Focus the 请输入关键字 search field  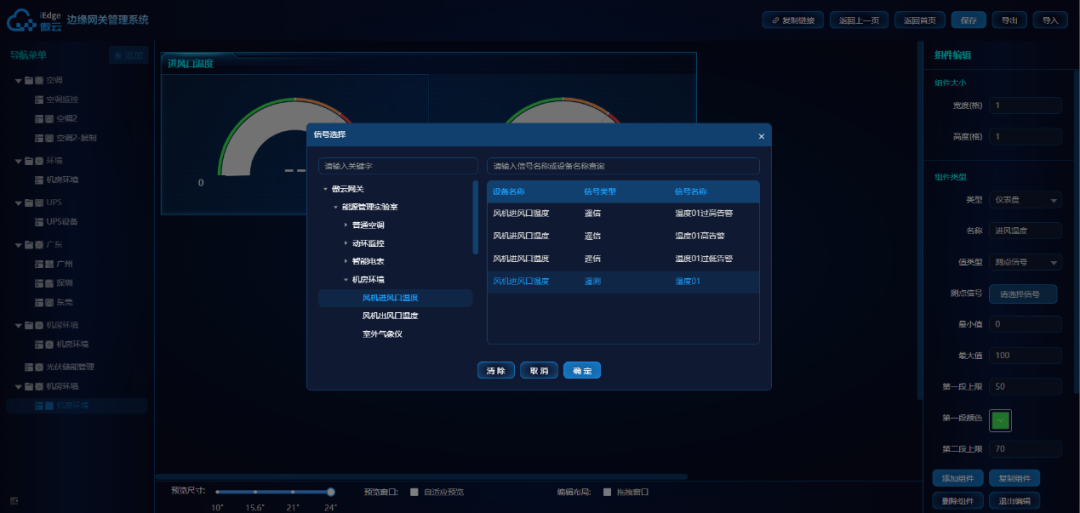[x=398, y=166]
